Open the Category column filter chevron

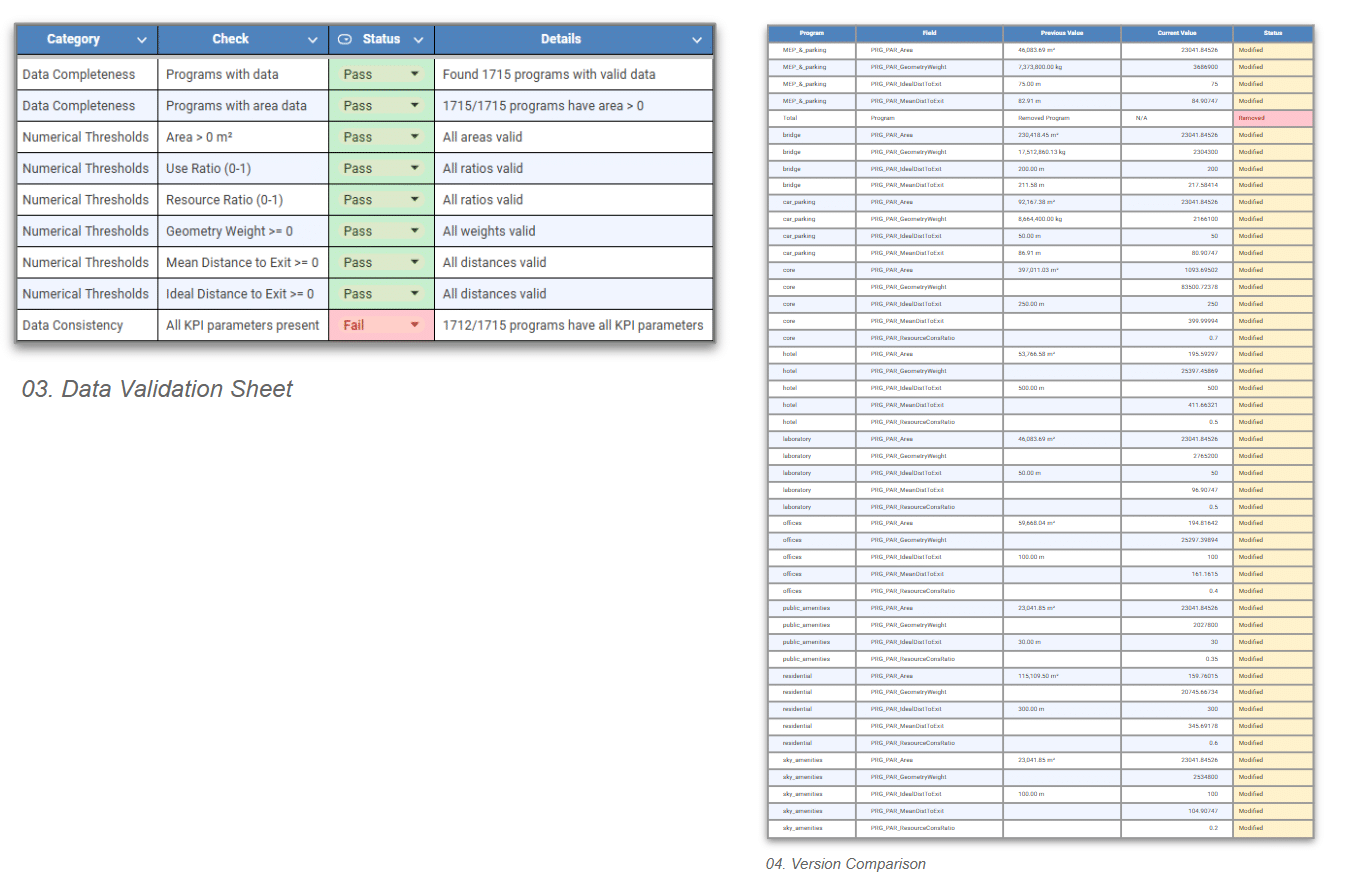point(141,40)
